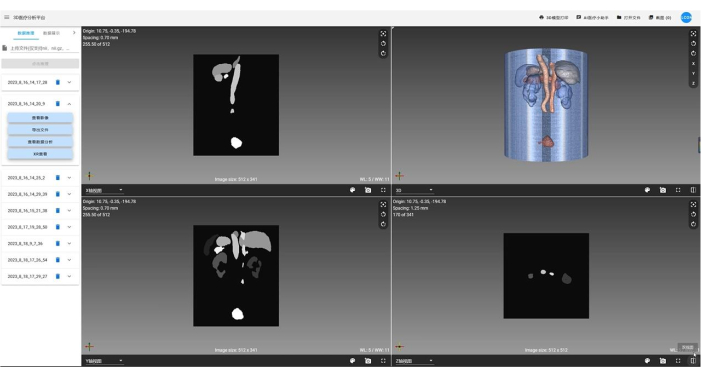Click the XR查看 button

click(x=40, y=154)
